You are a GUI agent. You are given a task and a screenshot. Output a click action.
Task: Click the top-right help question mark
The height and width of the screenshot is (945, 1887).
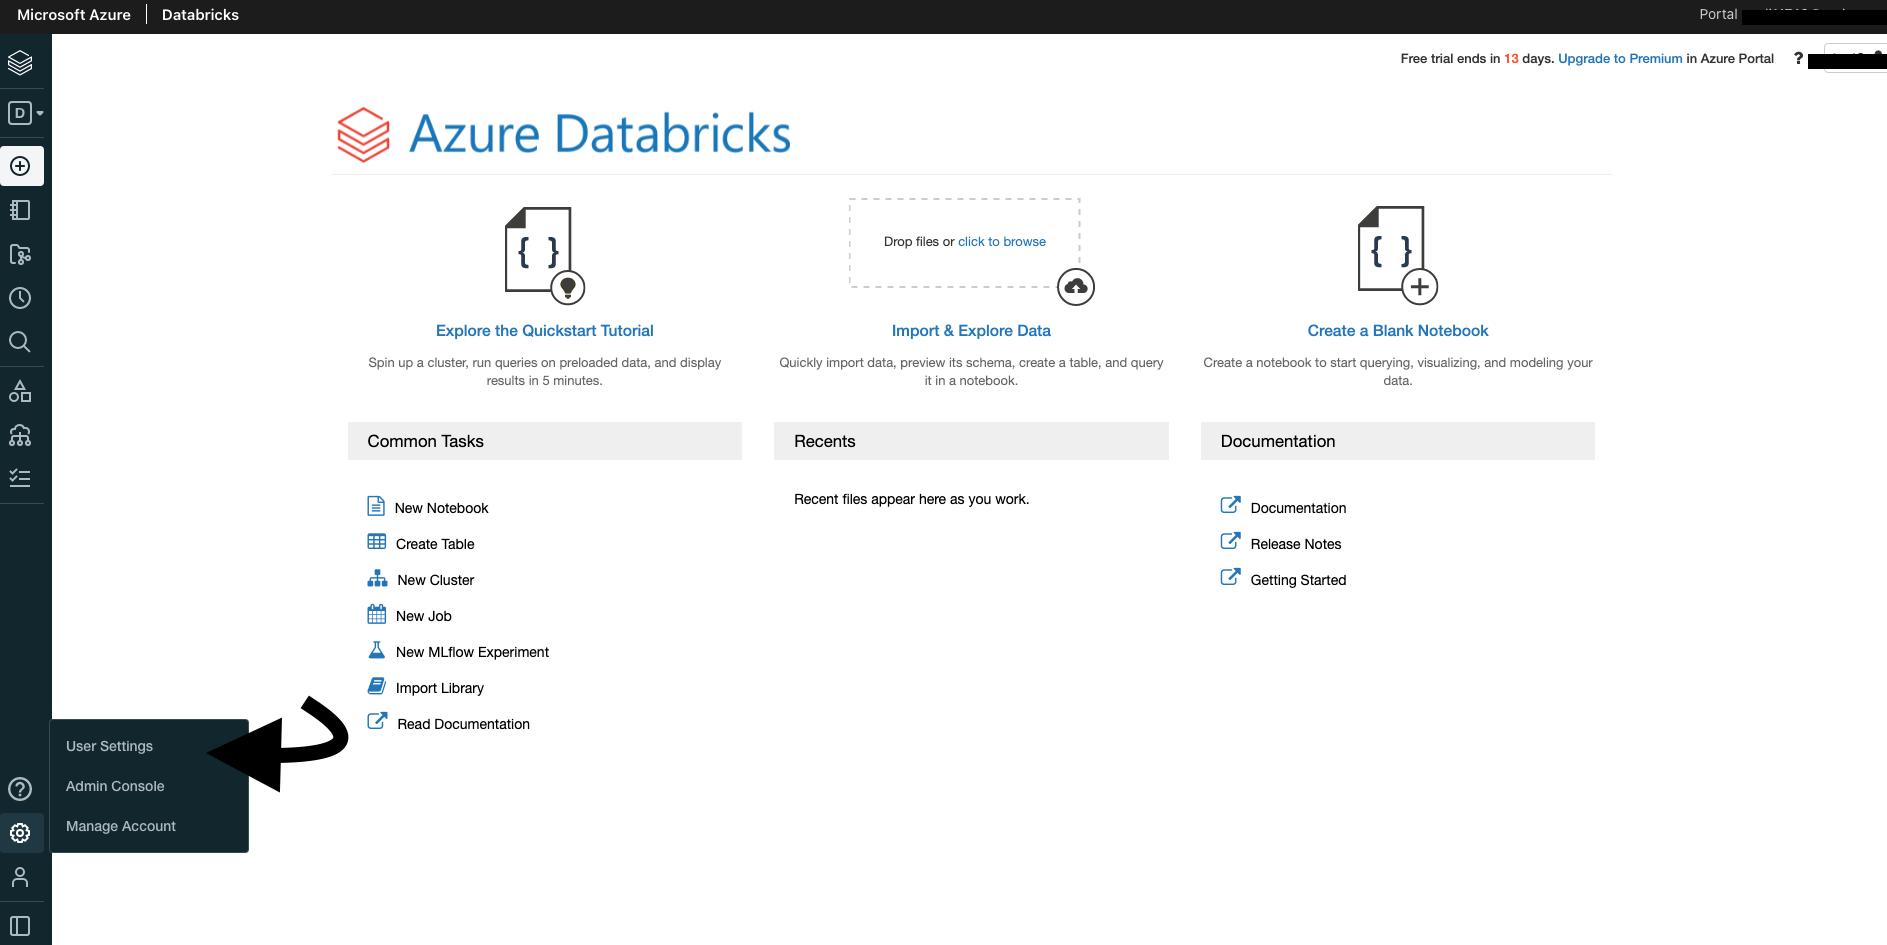pyautogui.click(x=1798, y=58)
